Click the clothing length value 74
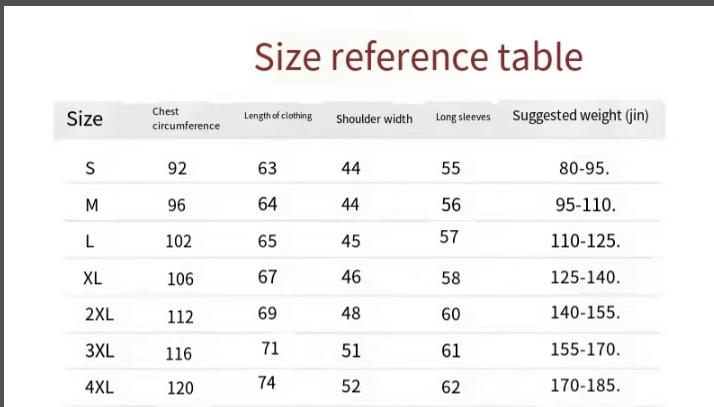Viewport: 714px width, 407px height. (267, 382)
